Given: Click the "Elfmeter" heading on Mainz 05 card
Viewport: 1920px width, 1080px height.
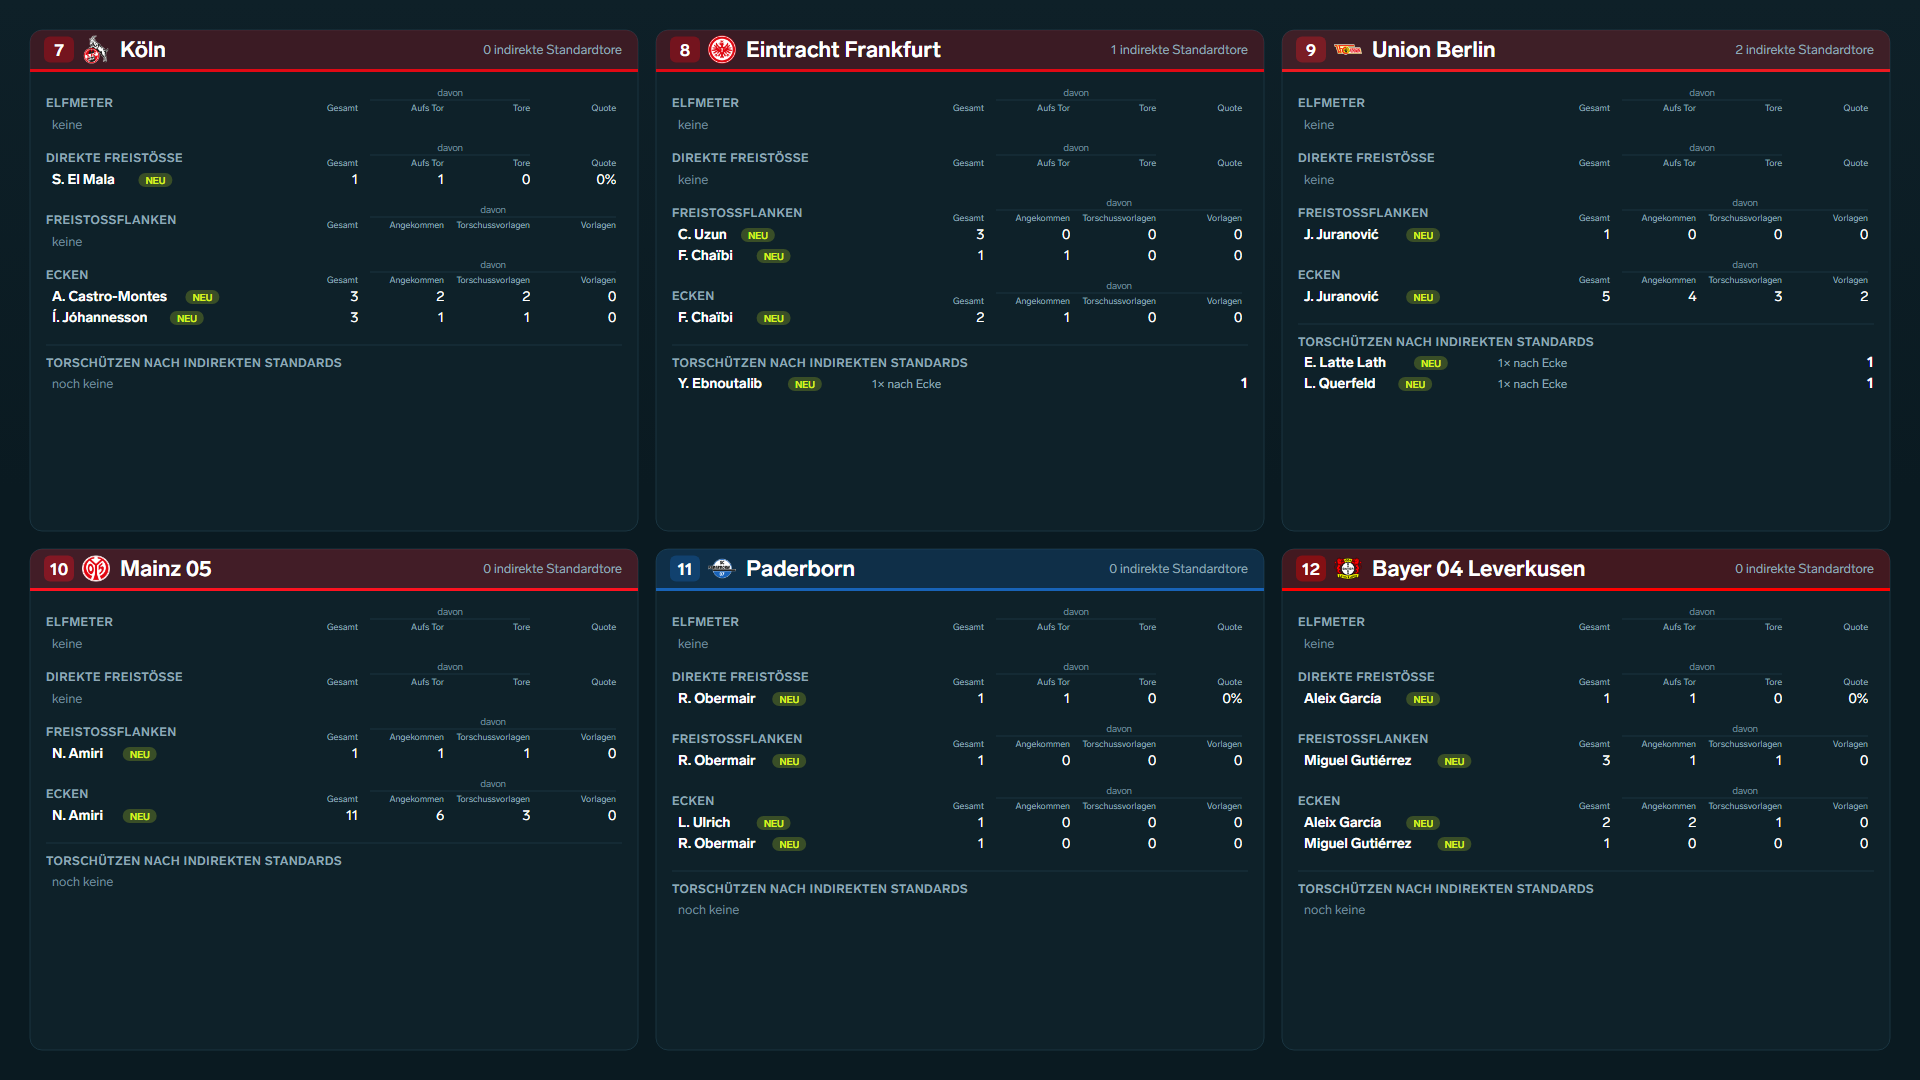Looking at the screenshot, I should click(79, 622).
